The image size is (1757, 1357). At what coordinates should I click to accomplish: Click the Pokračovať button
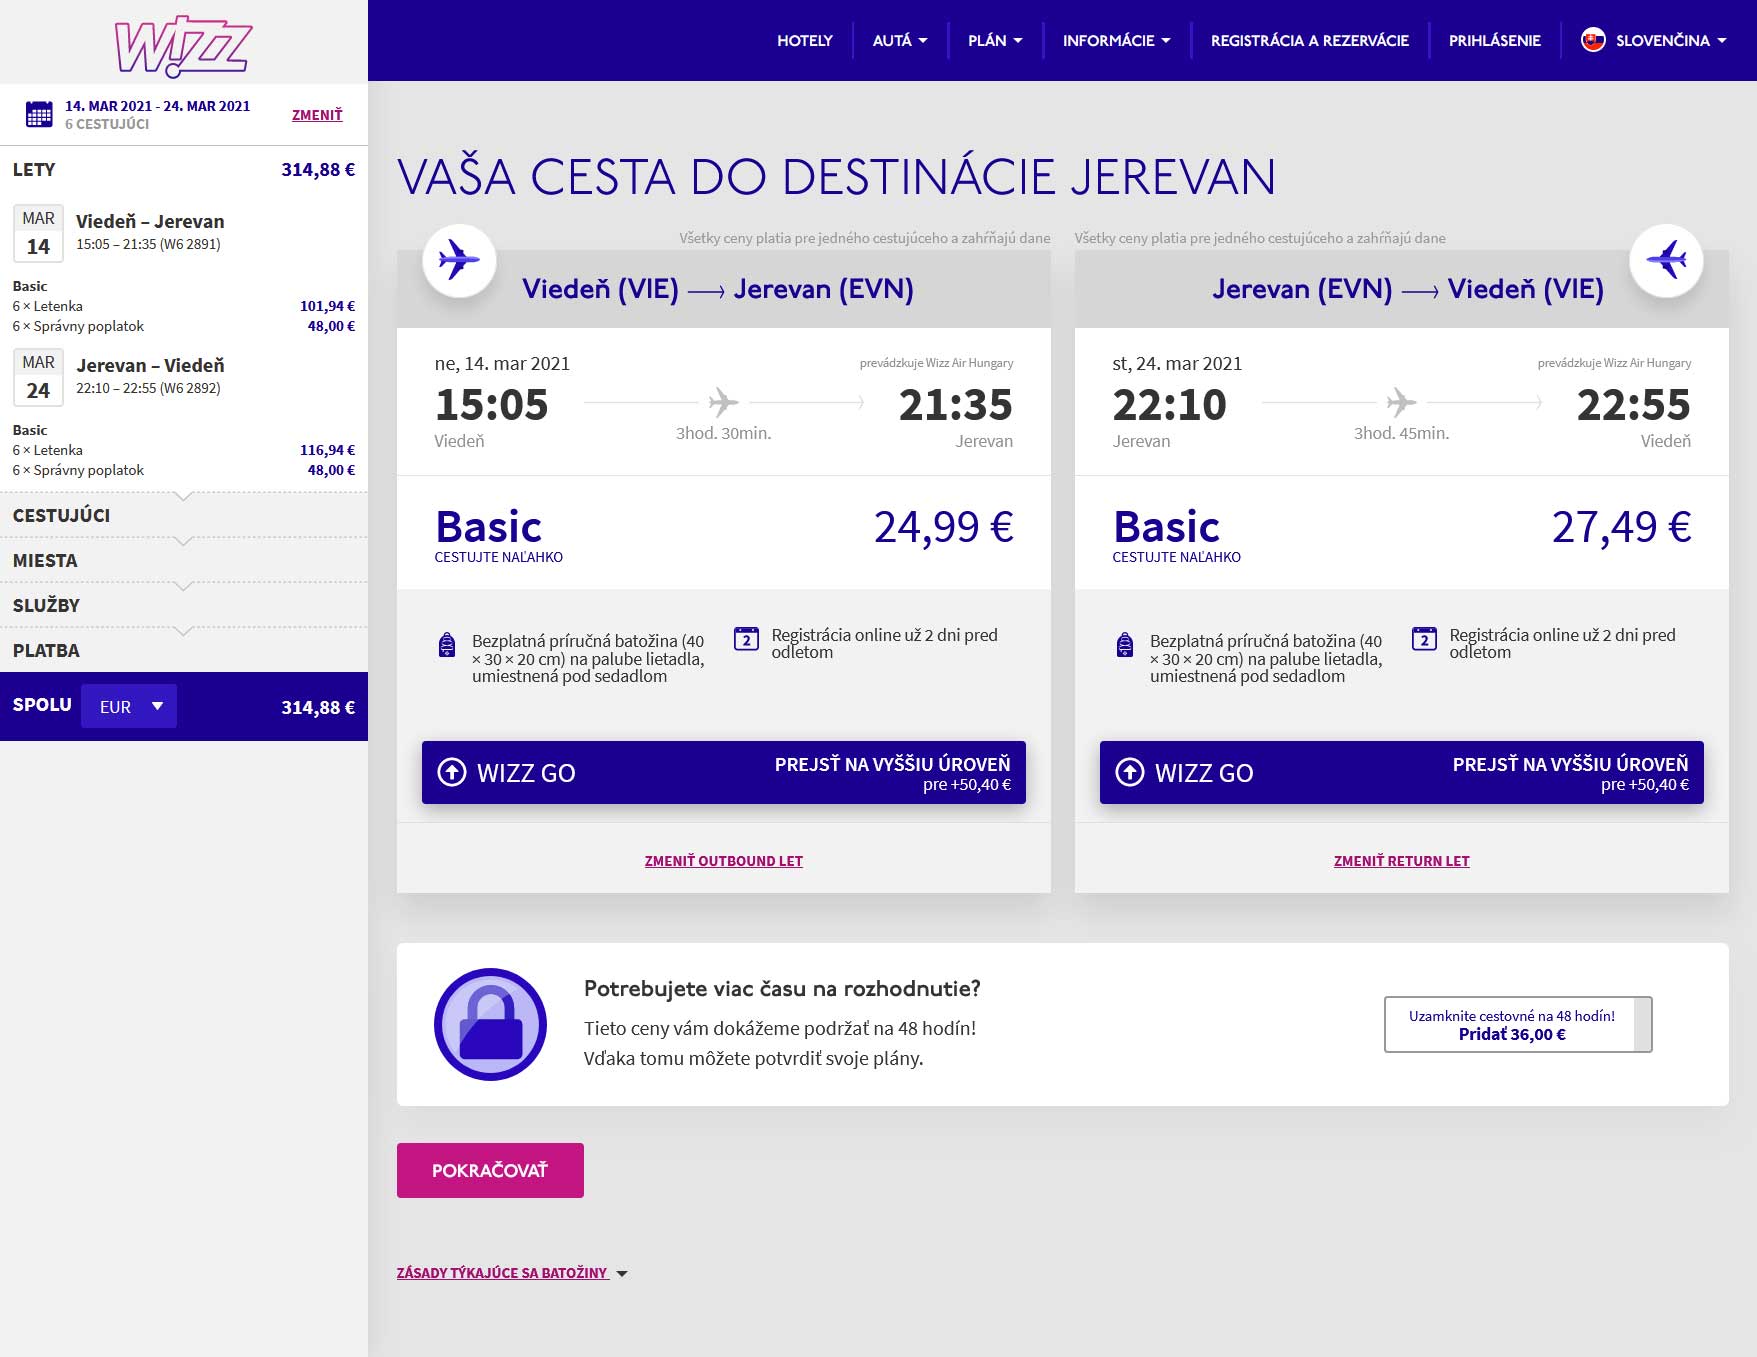click(x=490, y=1170)
